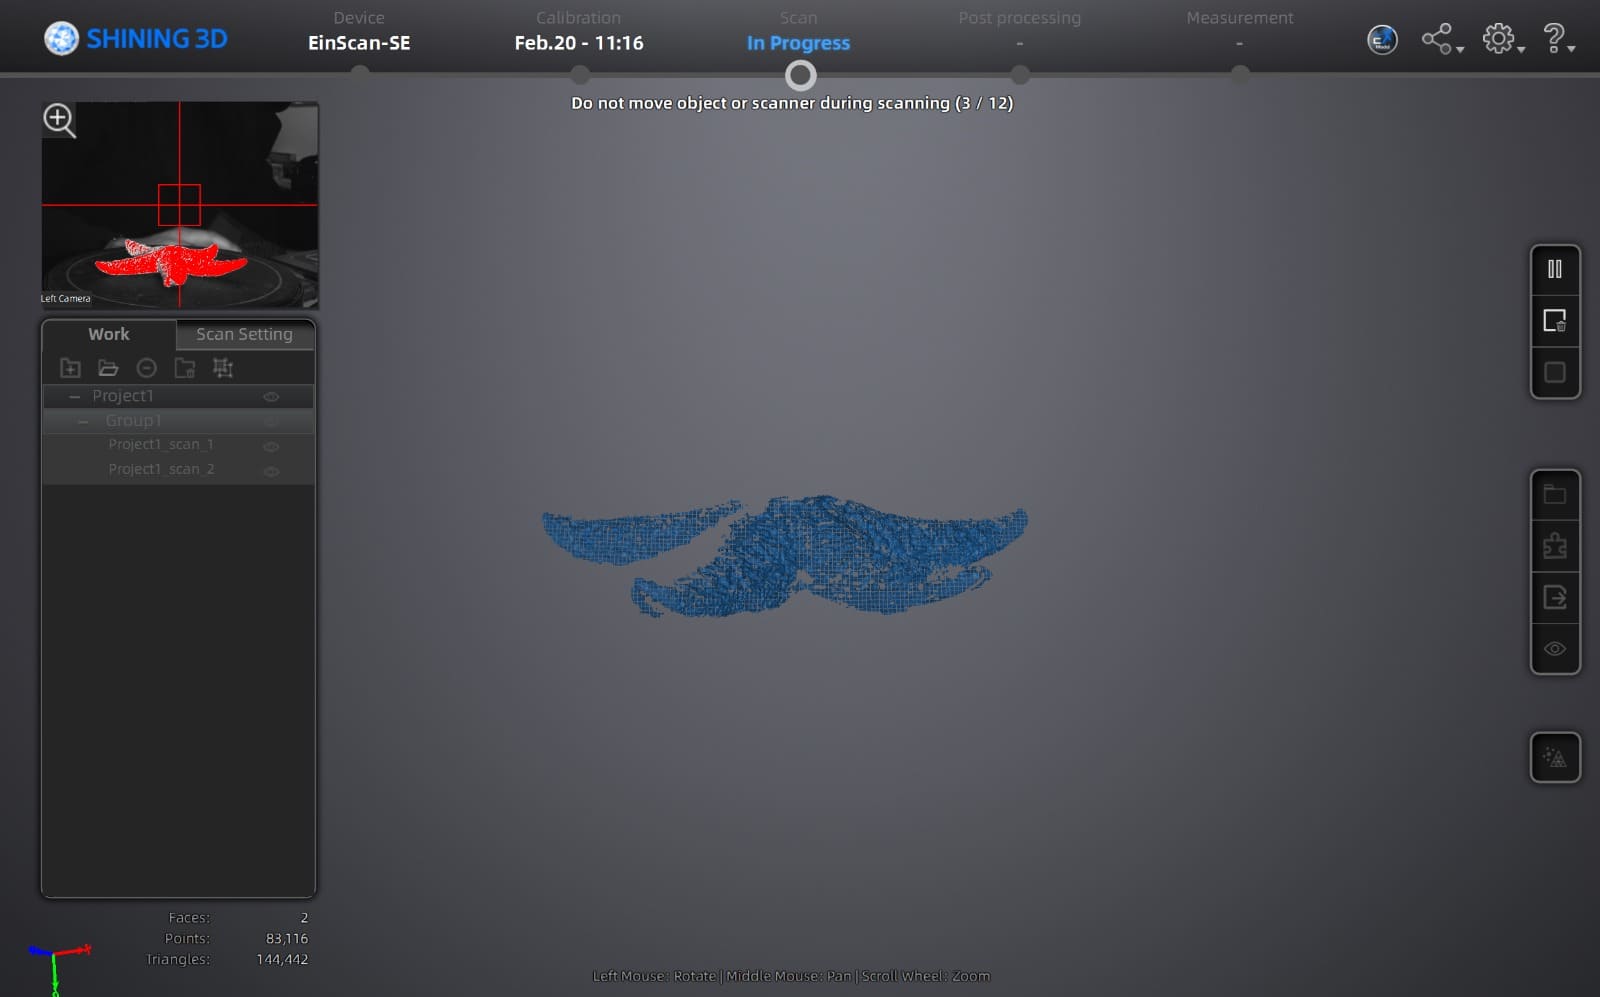The height and width of the screenshot is (997, 1600).
Task: Select Project1_scan_2 in the tree
Action: [161, 469]
